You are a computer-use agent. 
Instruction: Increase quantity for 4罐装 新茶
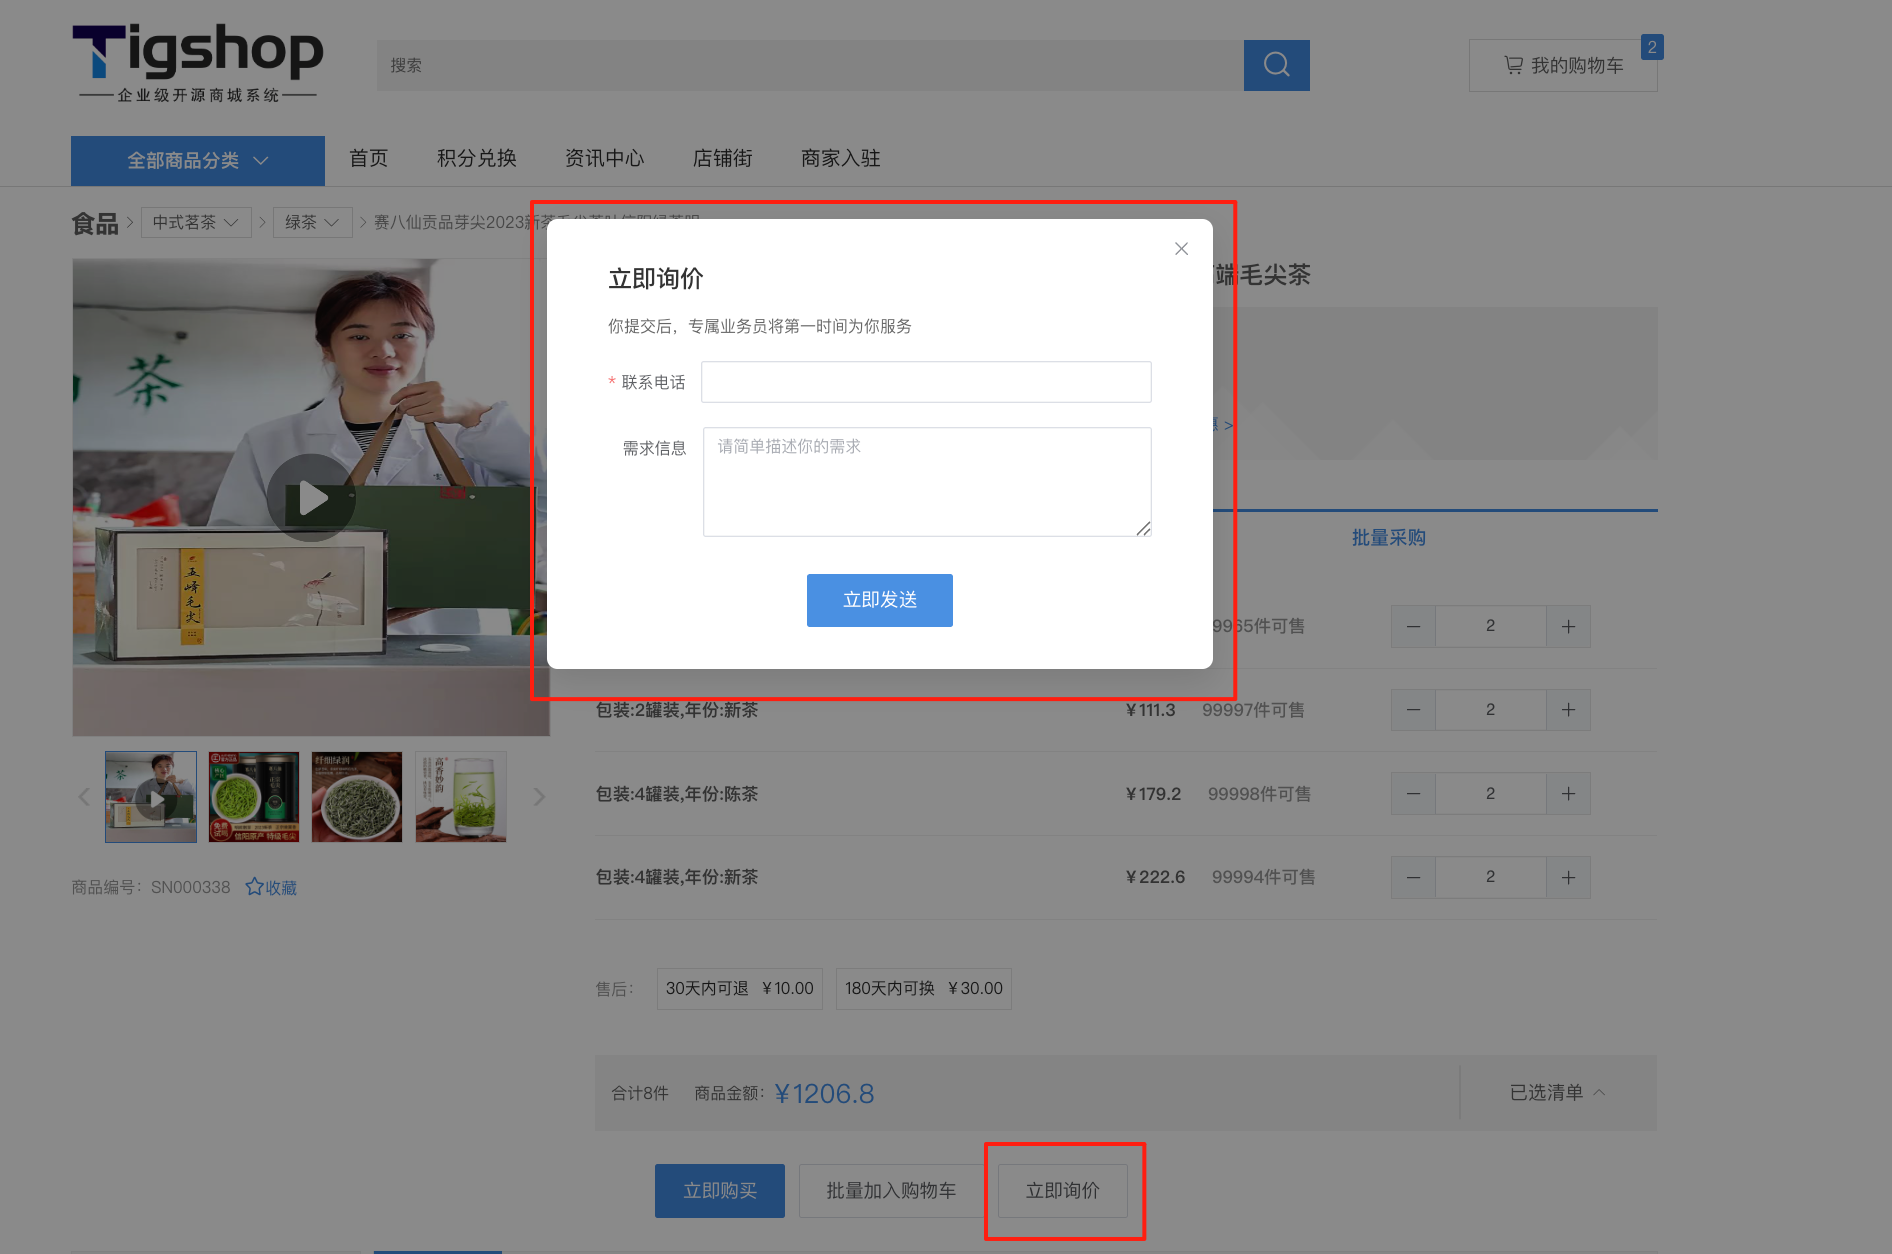(x=1568, y=877)
